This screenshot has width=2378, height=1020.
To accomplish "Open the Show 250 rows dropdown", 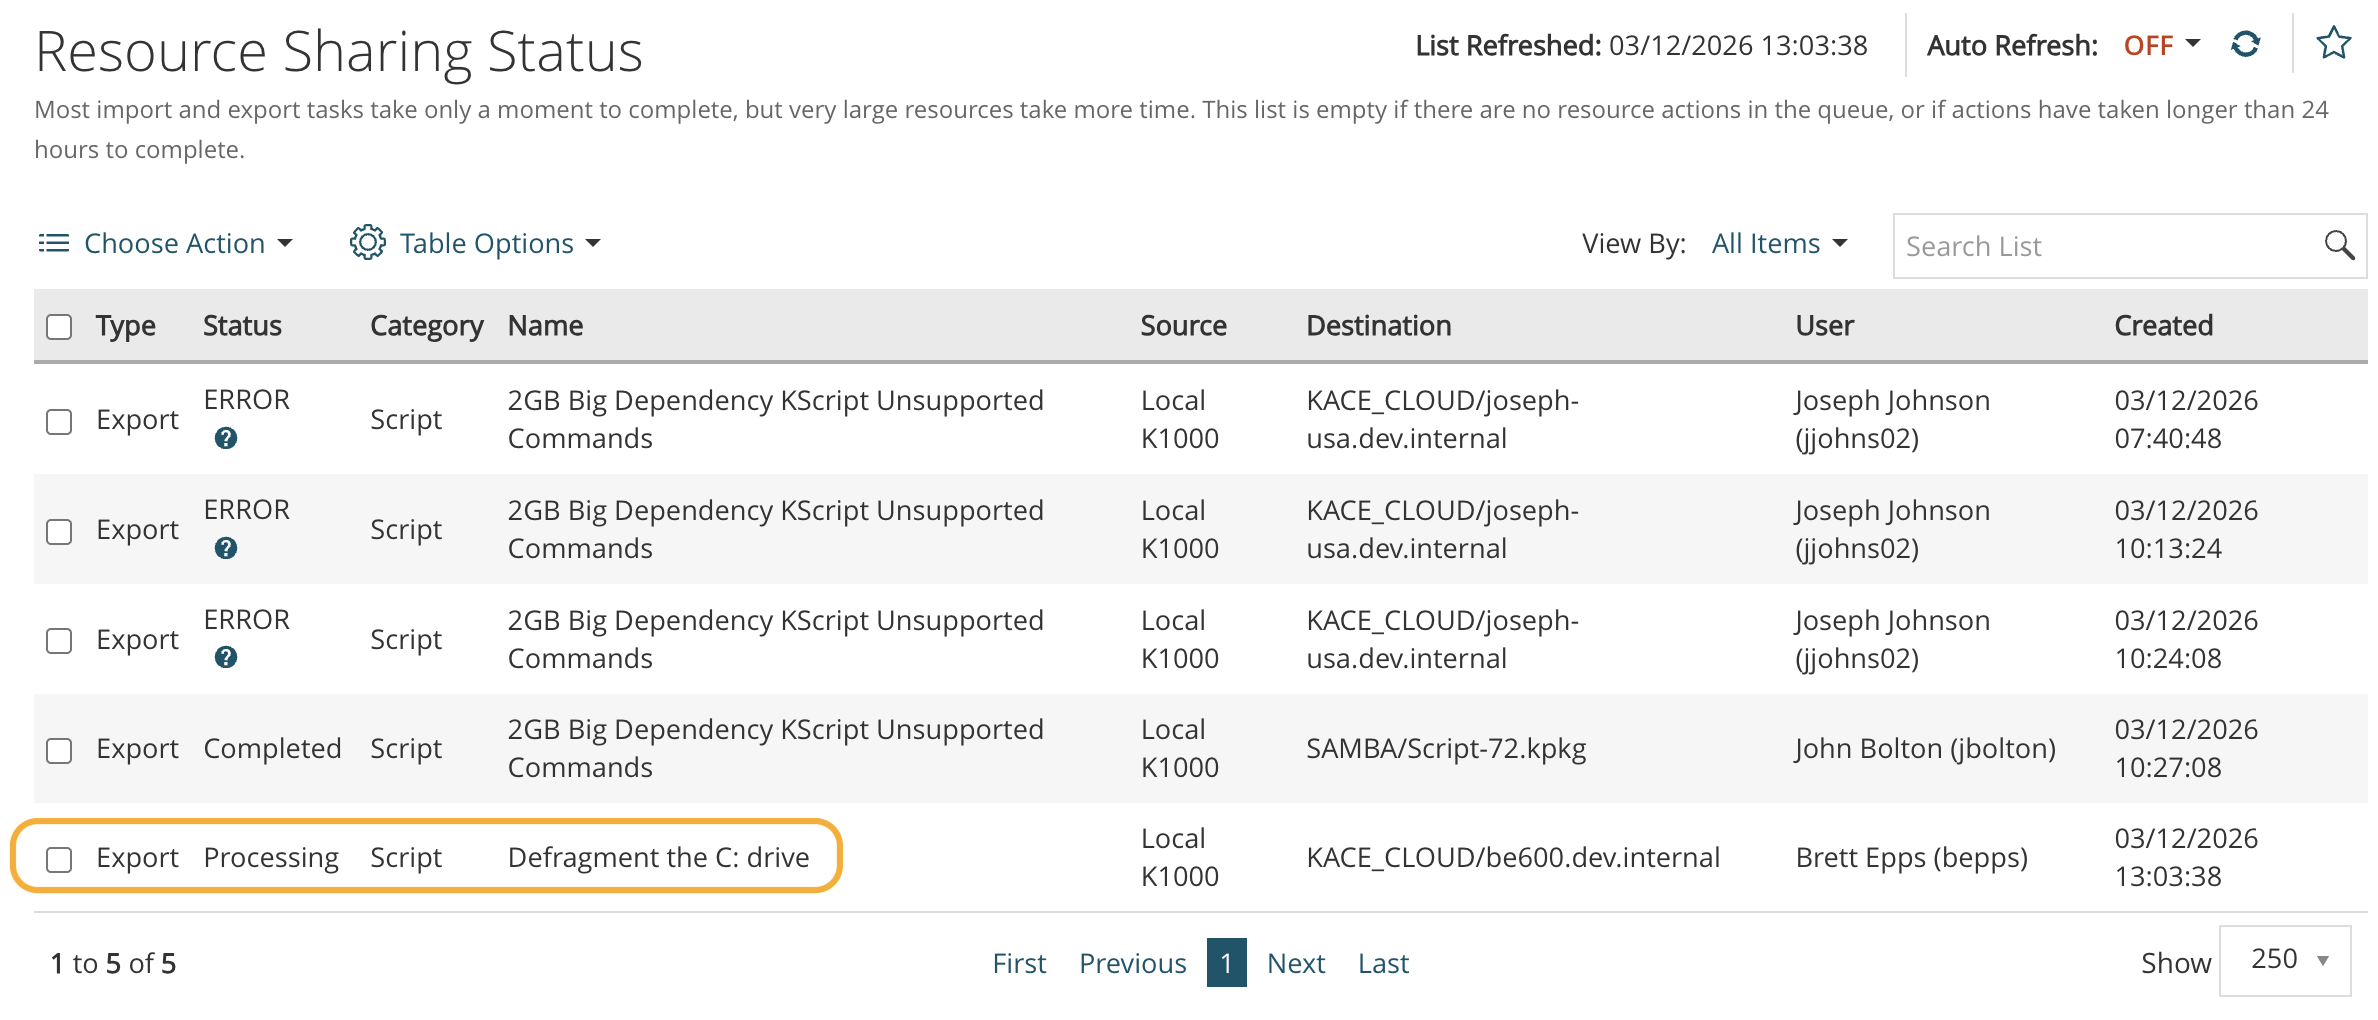I will pyautogui.click(x=2286, y=960).
